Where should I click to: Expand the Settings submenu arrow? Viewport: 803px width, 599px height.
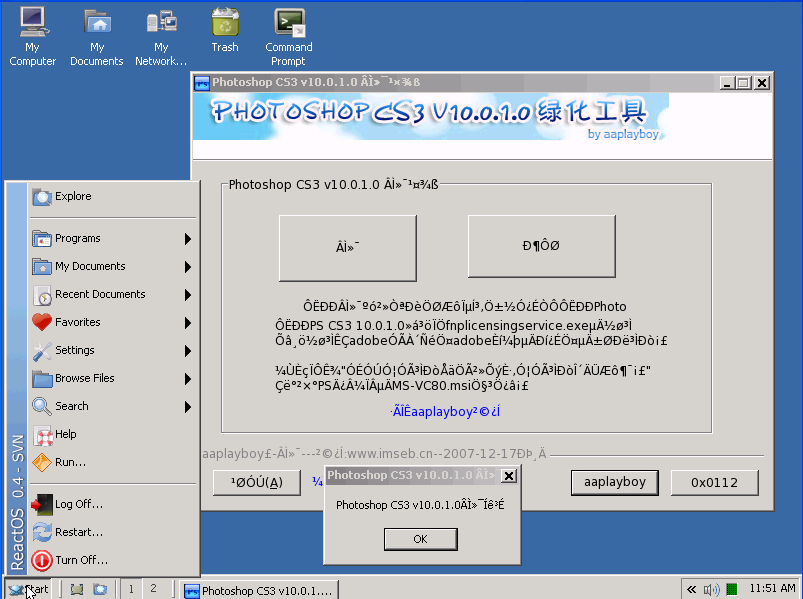[x=188, y=351]
